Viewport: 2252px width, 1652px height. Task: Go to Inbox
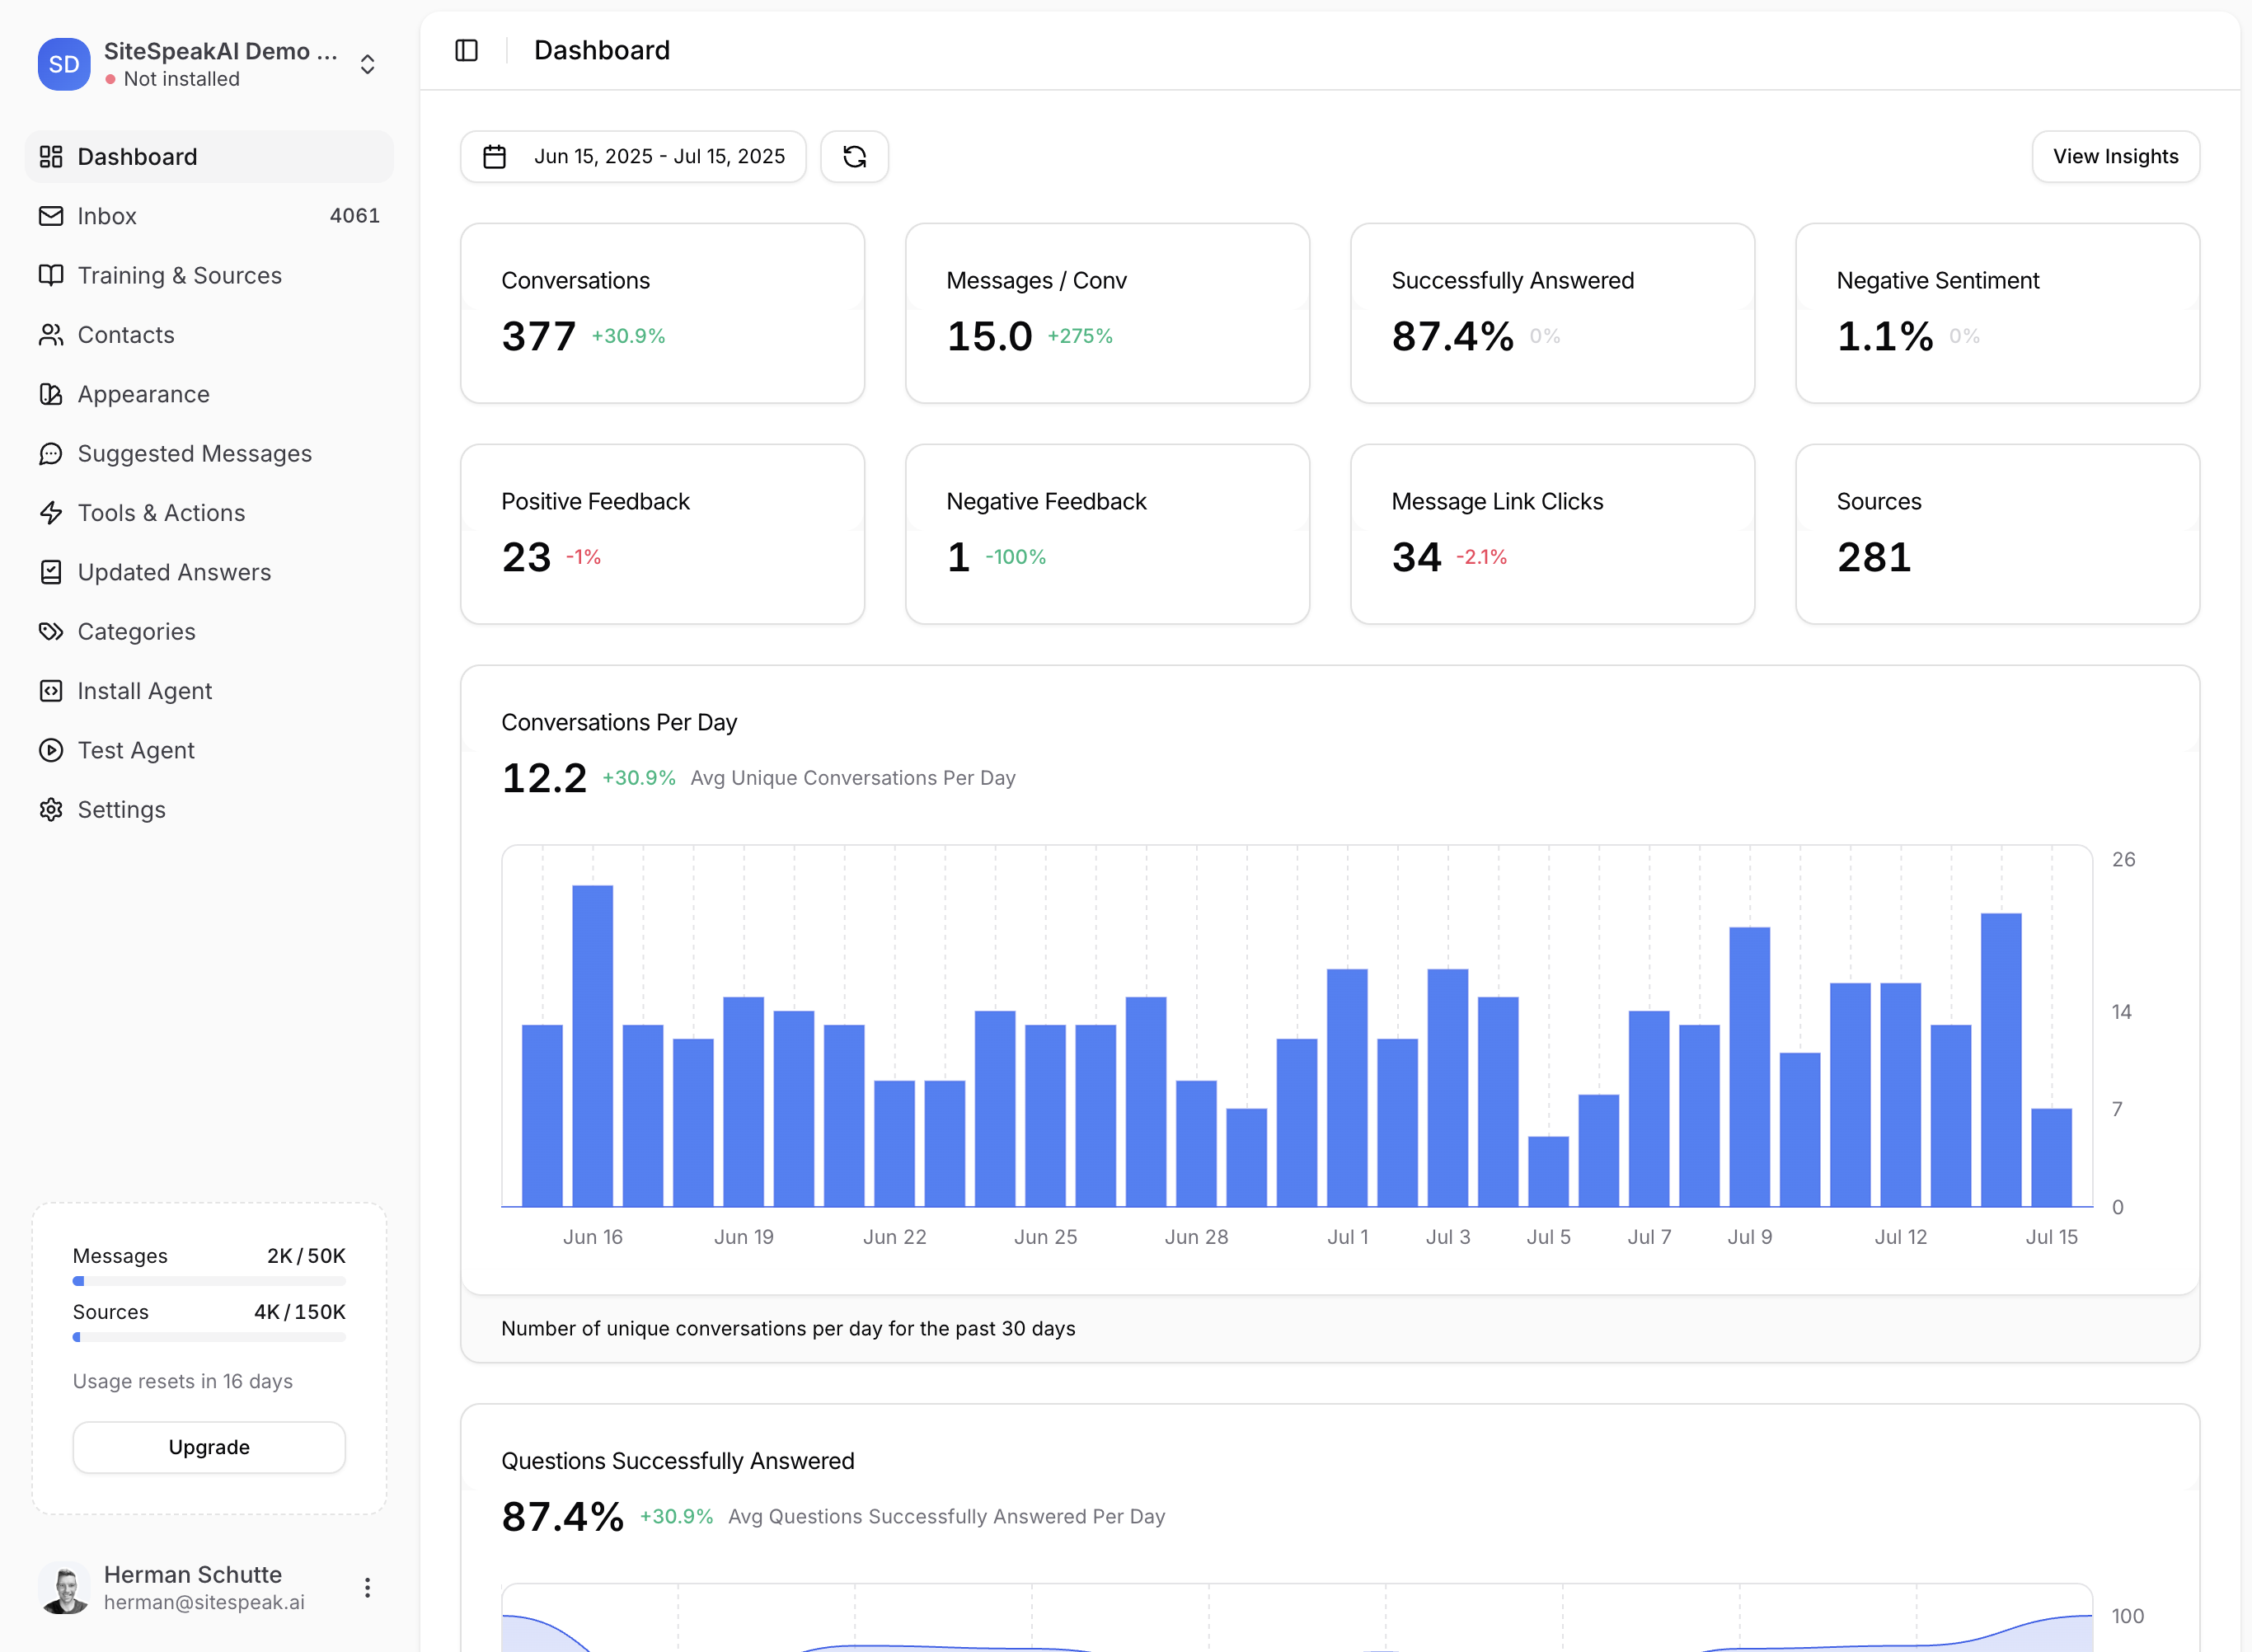209,216
